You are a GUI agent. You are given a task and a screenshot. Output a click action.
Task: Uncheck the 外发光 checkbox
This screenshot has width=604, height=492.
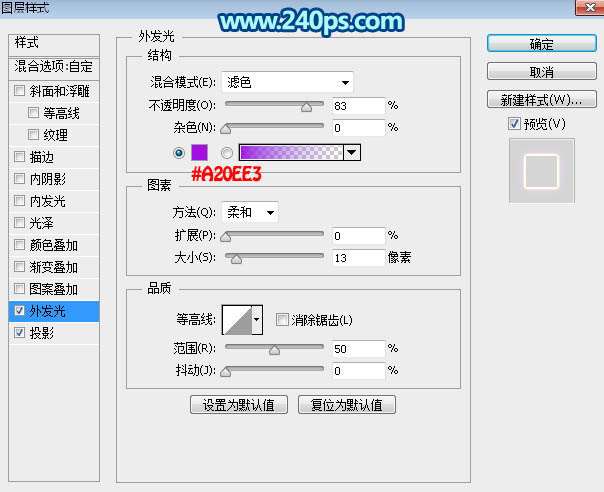(x=19, y=311)
